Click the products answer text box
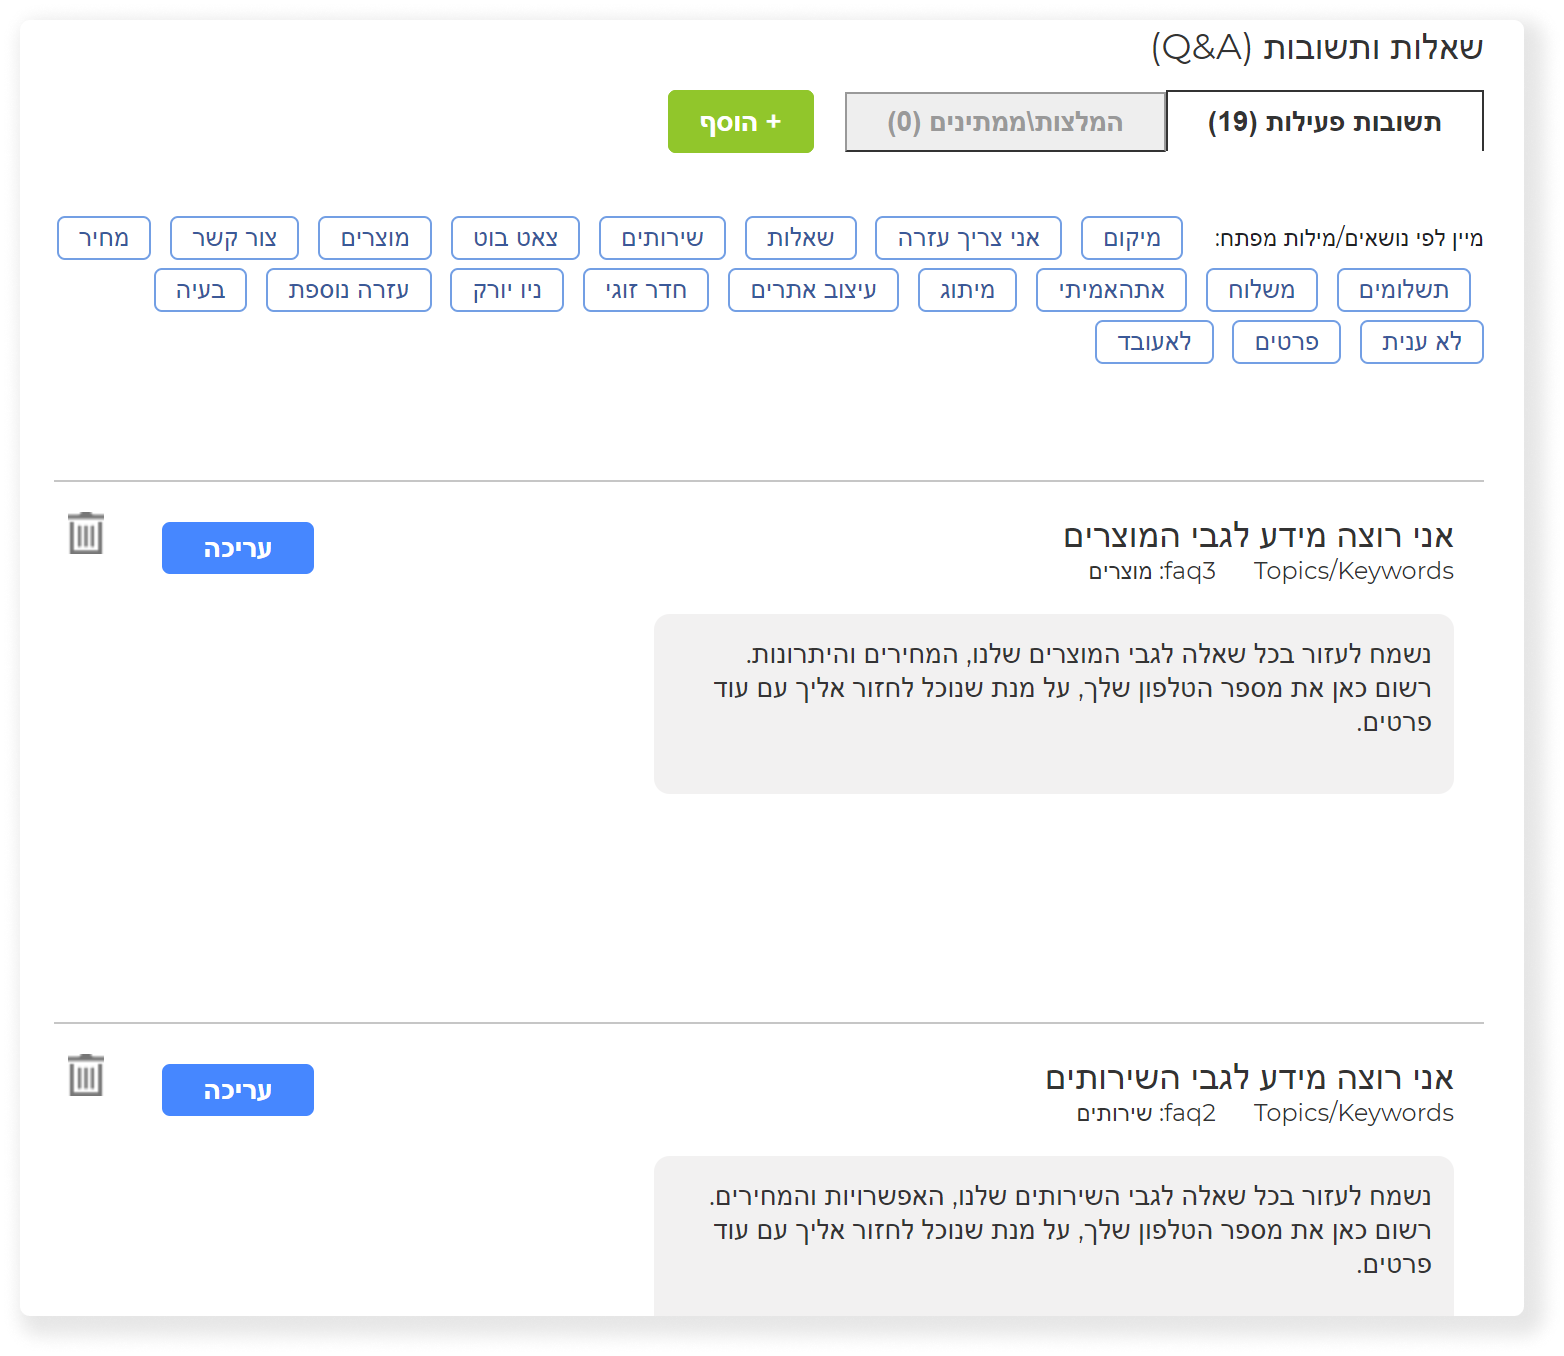 pyautogui.click(x=1054, y=704)
